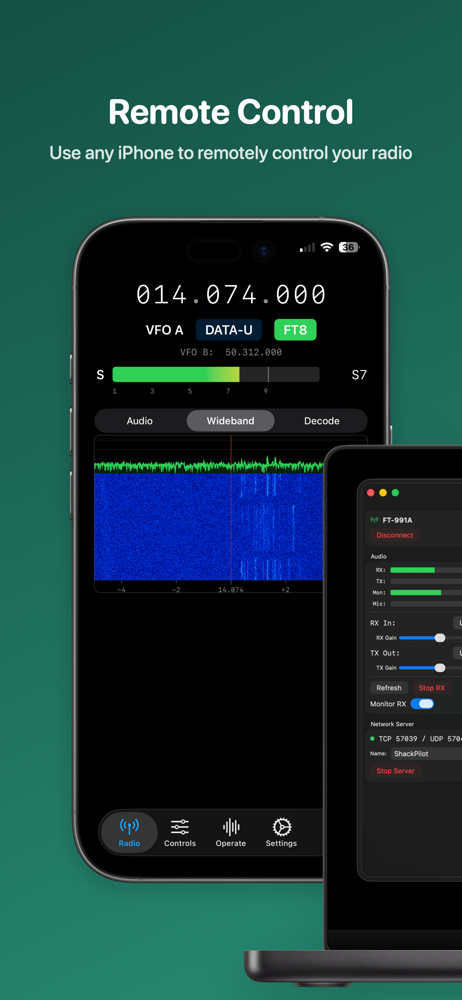Screen dimensions: 462x1000
Task: Open the Radio tab icon
Action: coord(129,827)
